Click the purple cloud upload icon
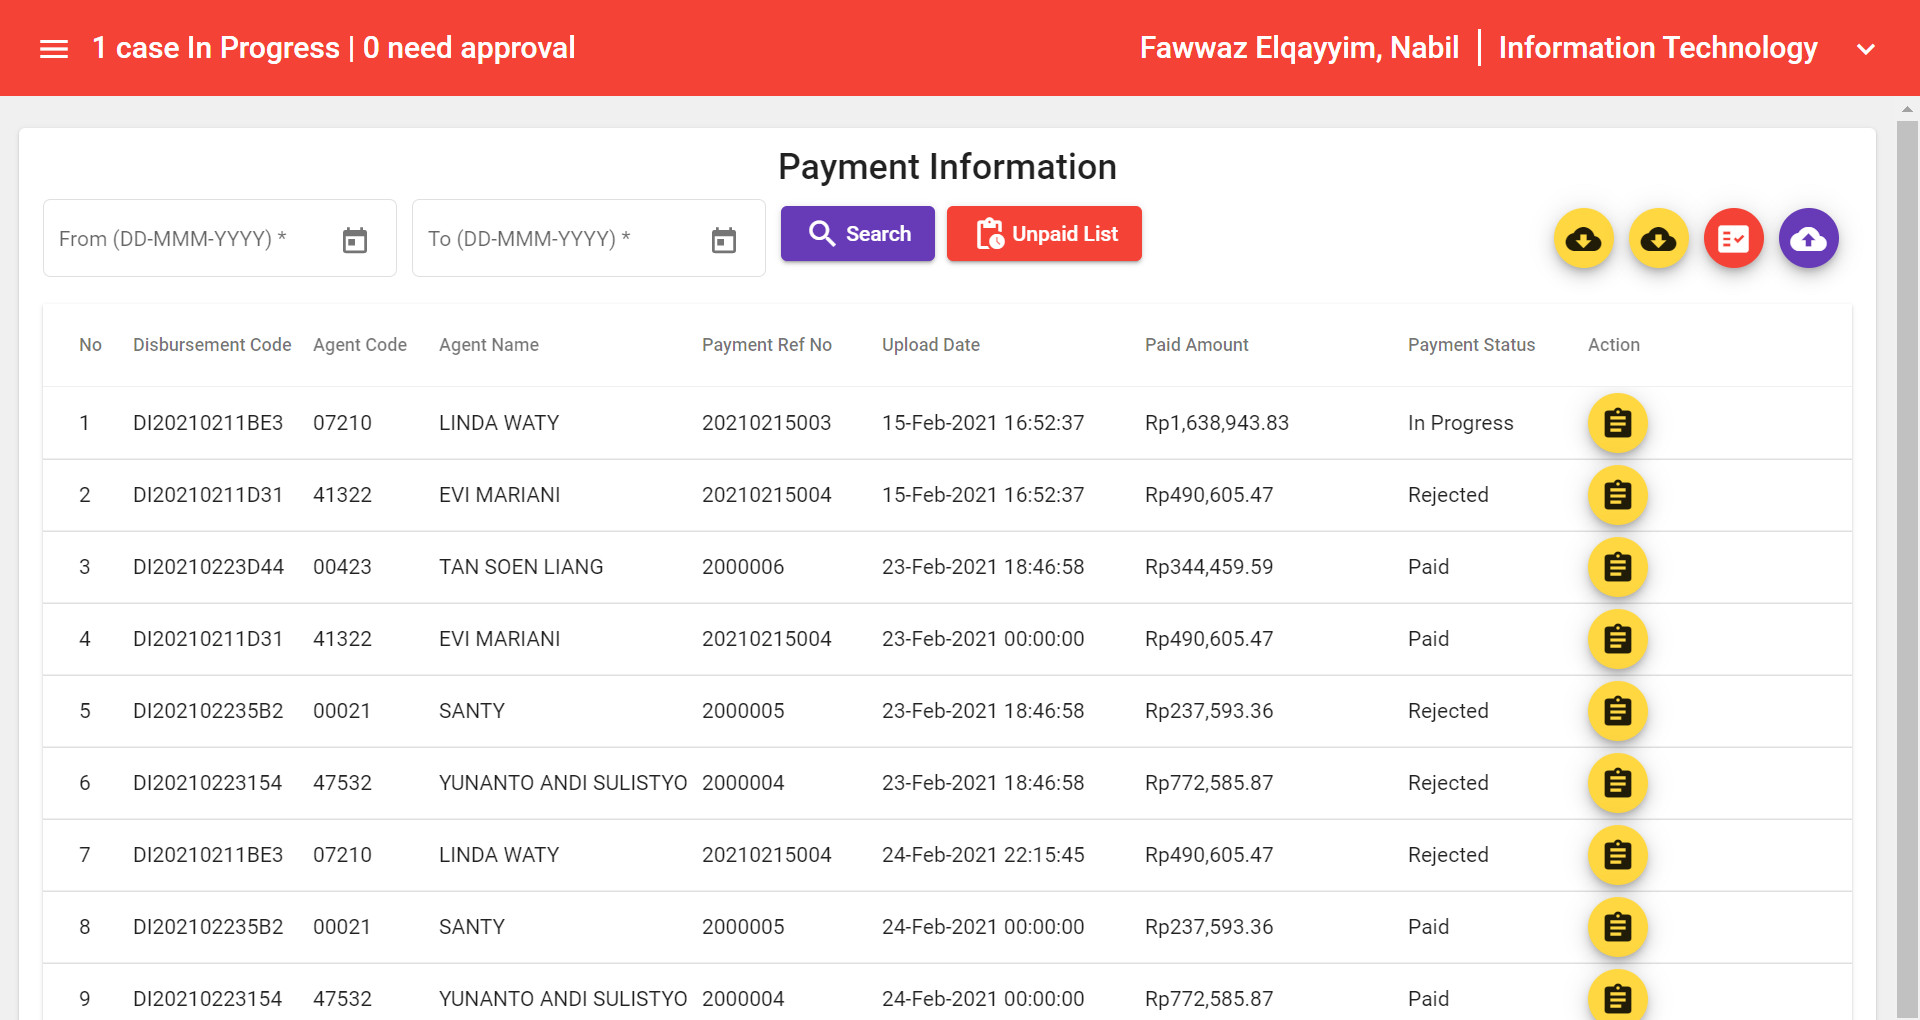 1809,238
